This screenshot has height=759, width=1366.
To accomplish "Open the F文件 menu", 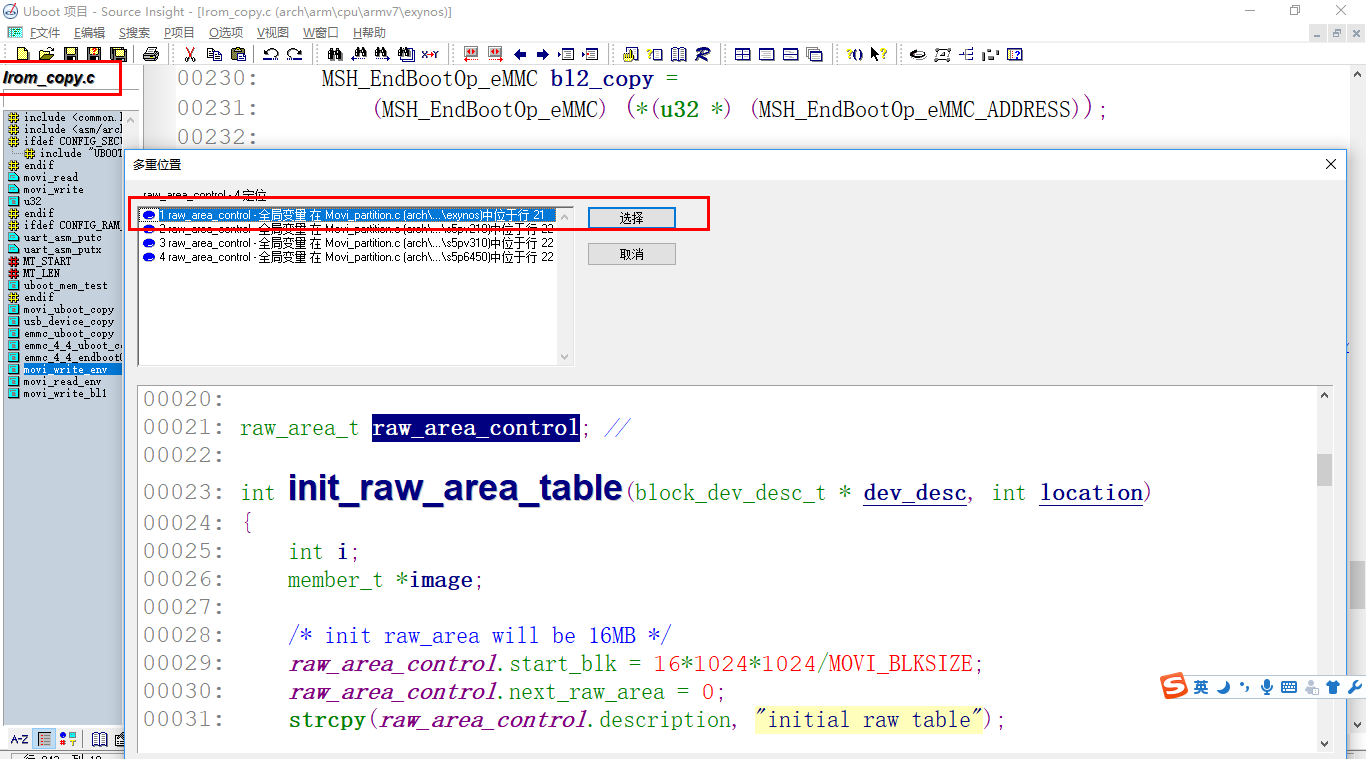I will click(x=45, y=33).
